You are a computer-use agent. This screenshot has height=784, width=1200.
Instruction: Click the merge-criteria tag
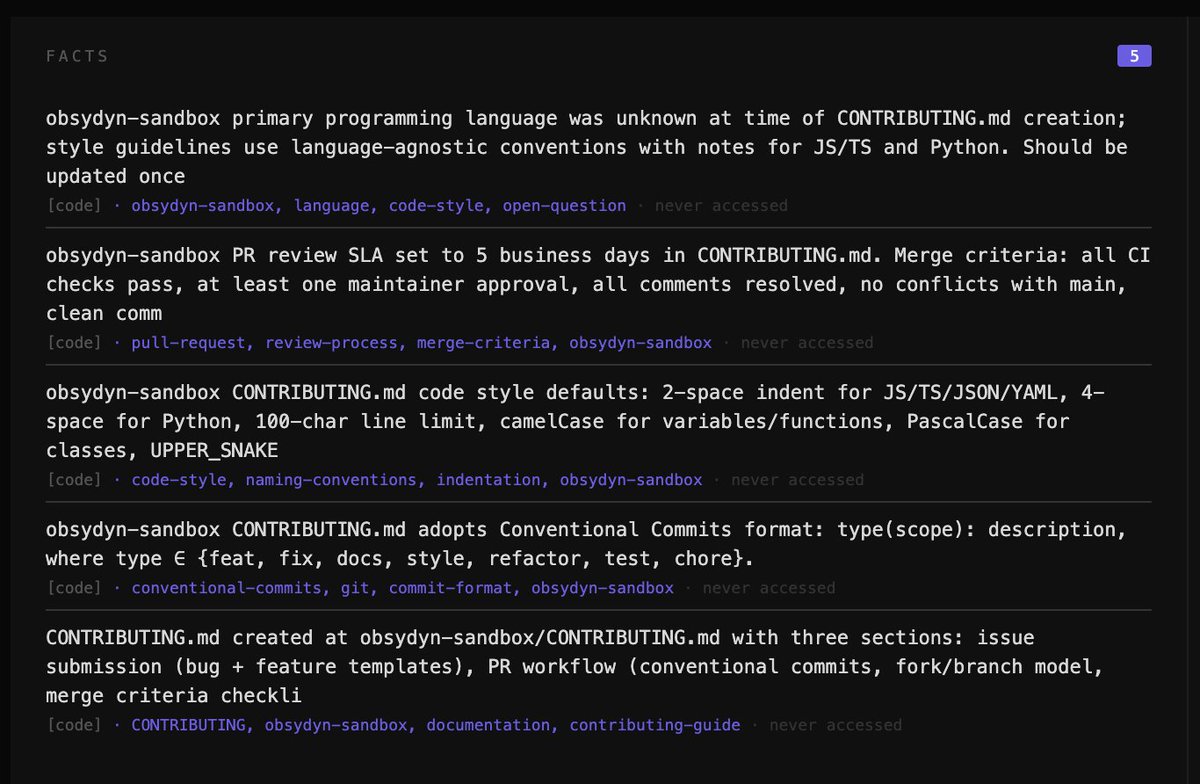484,343
